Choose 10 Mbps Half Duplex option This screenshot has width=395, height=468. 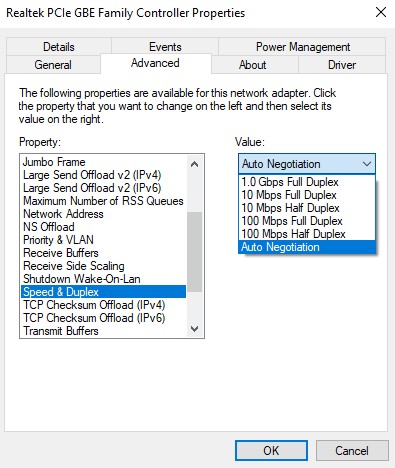[307, 208]
